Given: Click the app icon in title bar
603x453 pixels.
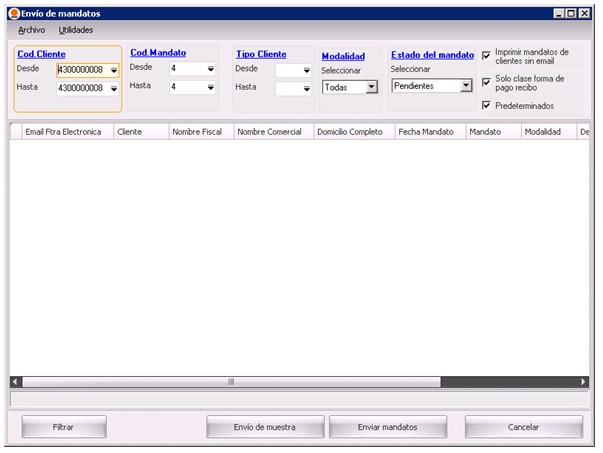Looking at the screenshot, I should click(x=13, y=13).
